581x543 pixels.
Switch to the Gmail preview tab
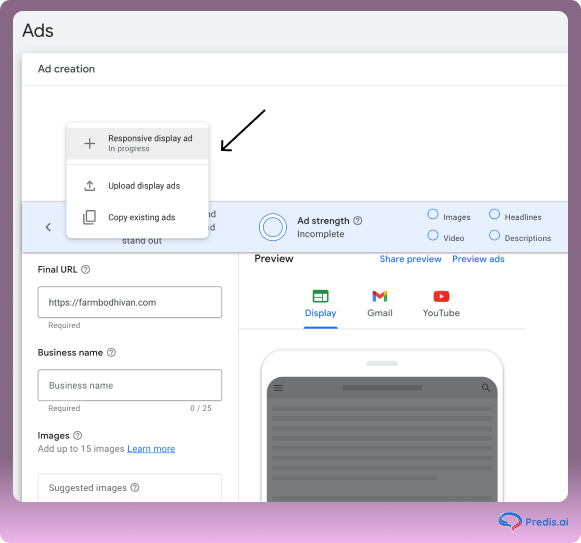380,304
